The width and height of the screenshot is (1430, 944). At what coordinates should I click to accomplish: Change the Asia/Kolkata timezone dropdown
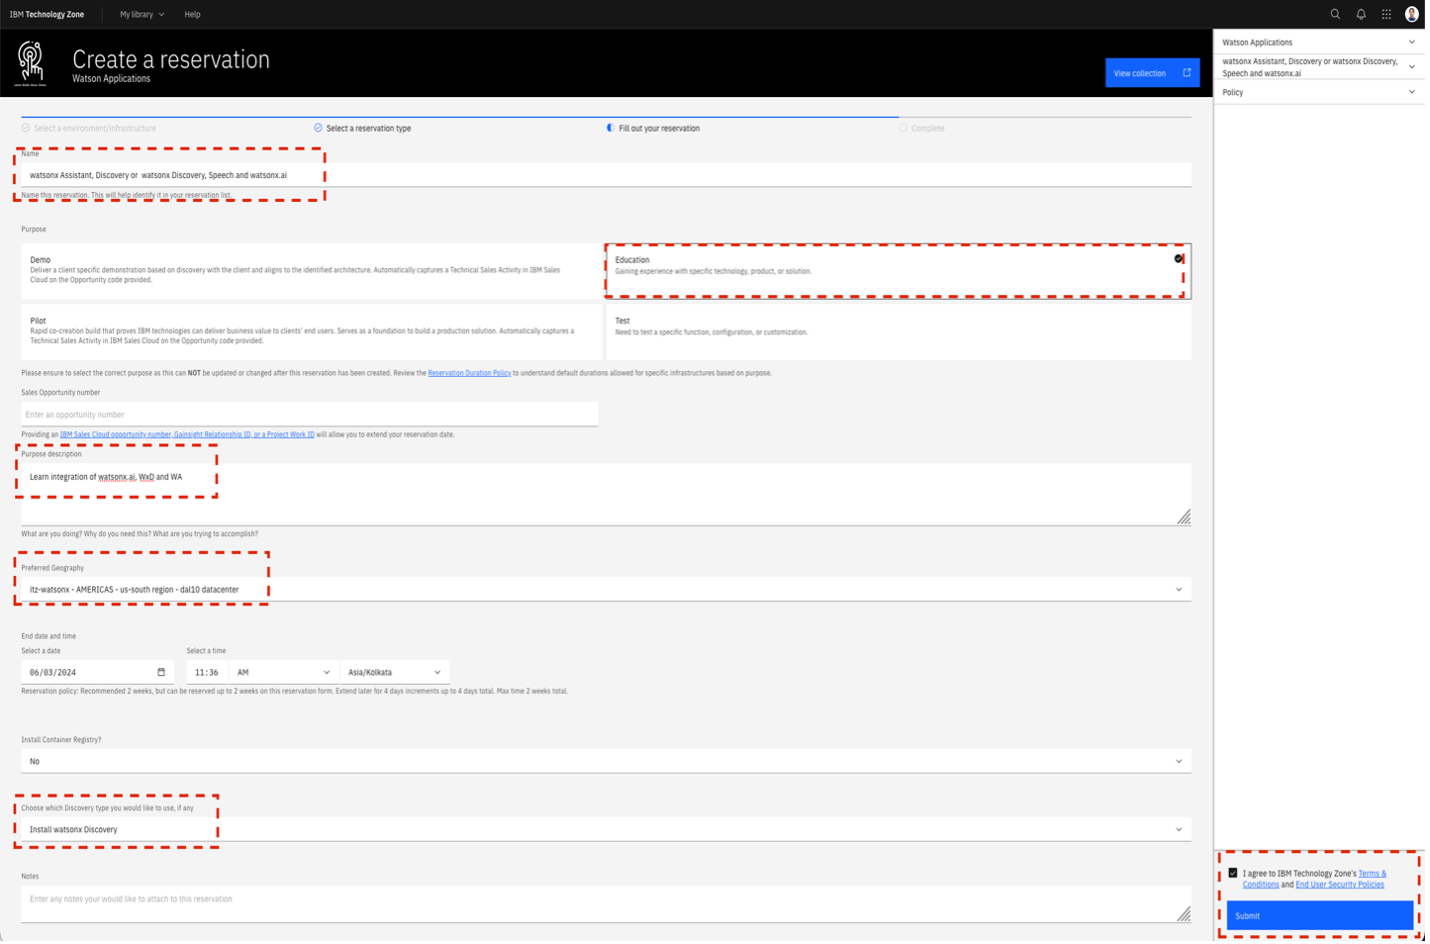tap(395, 671)
